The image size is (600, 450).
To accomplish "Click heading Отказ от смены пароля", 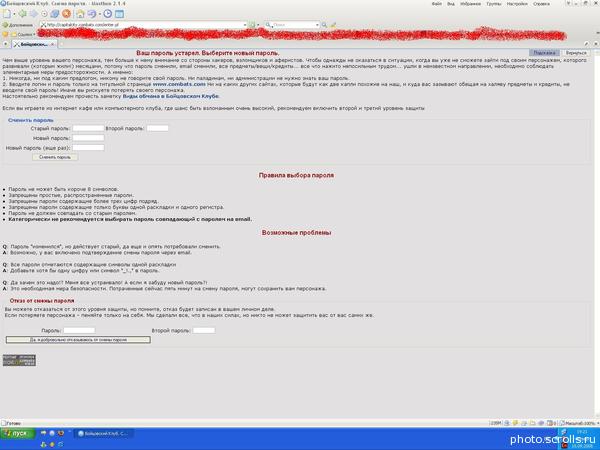I will (42, 301).
